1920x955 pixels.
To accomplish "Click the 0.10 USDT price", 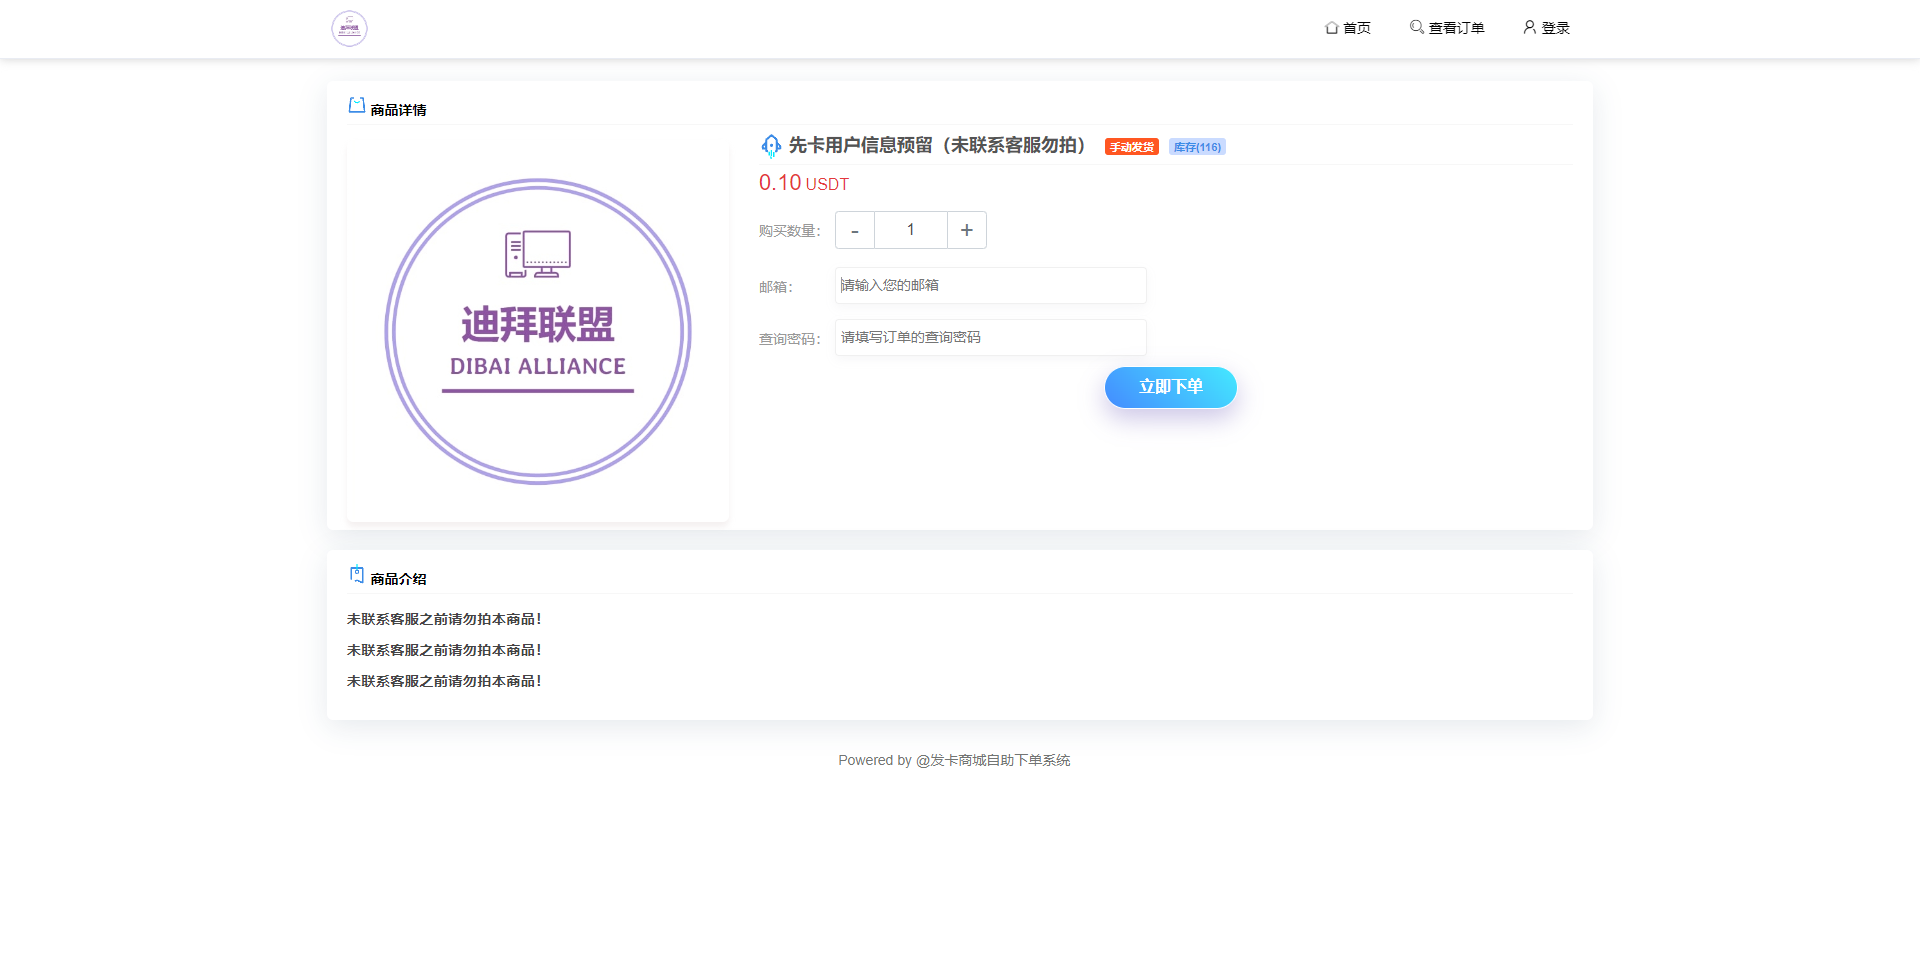I will point(804,183).
